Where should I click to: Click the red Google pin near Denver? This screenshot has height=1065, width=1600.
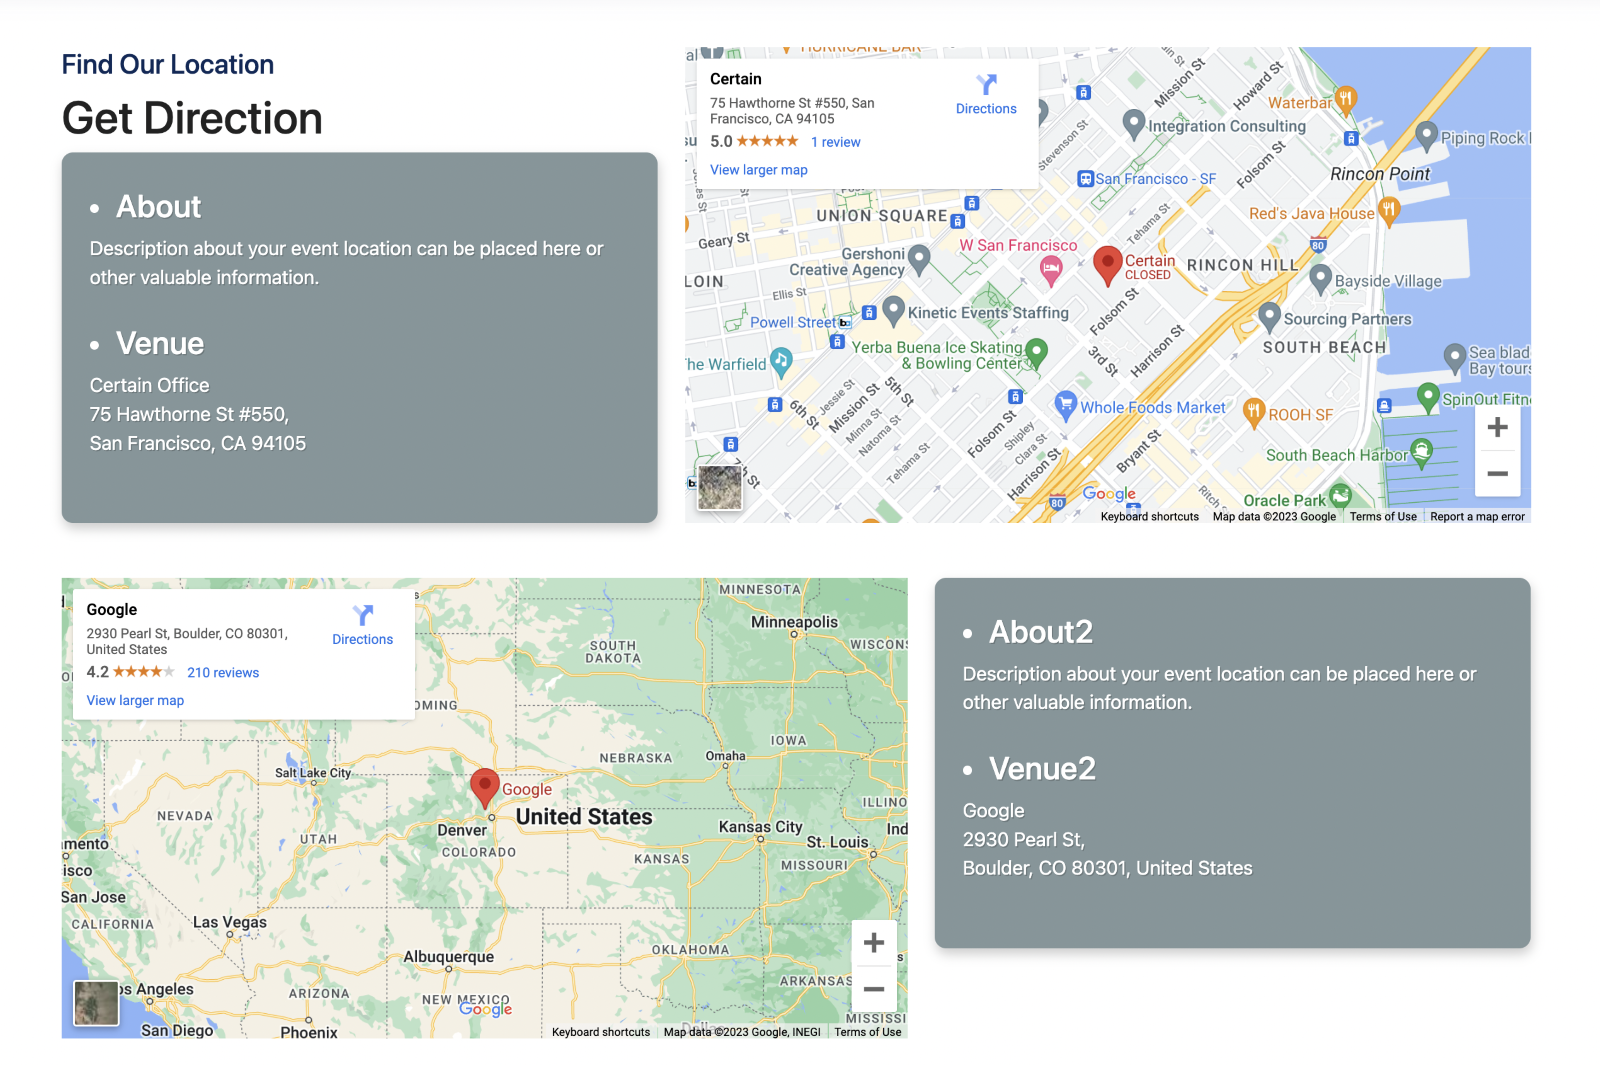click(x=485, y=788)
